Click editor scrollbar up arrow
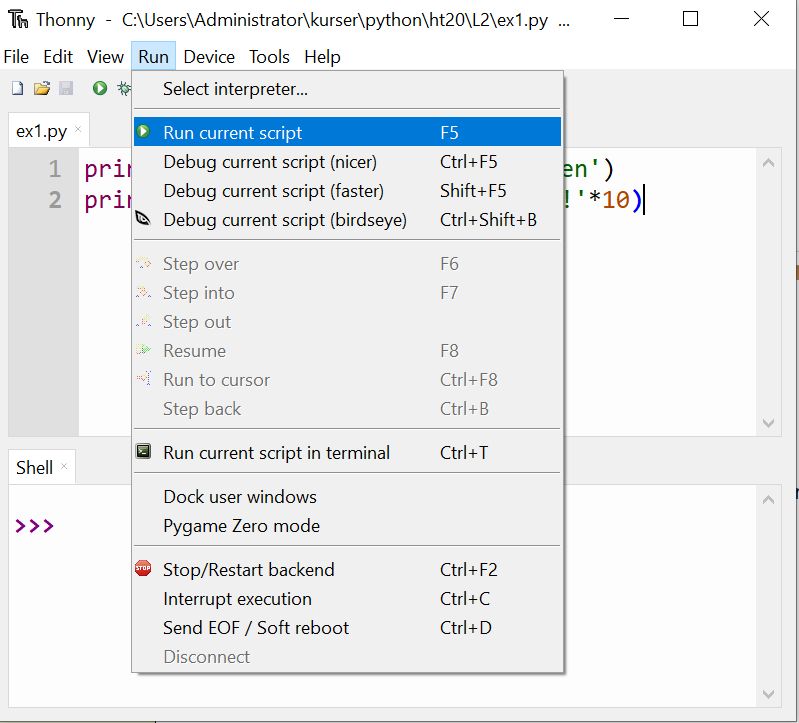The width and height of the screenshot is (799, 723). [x=768, y=163]
